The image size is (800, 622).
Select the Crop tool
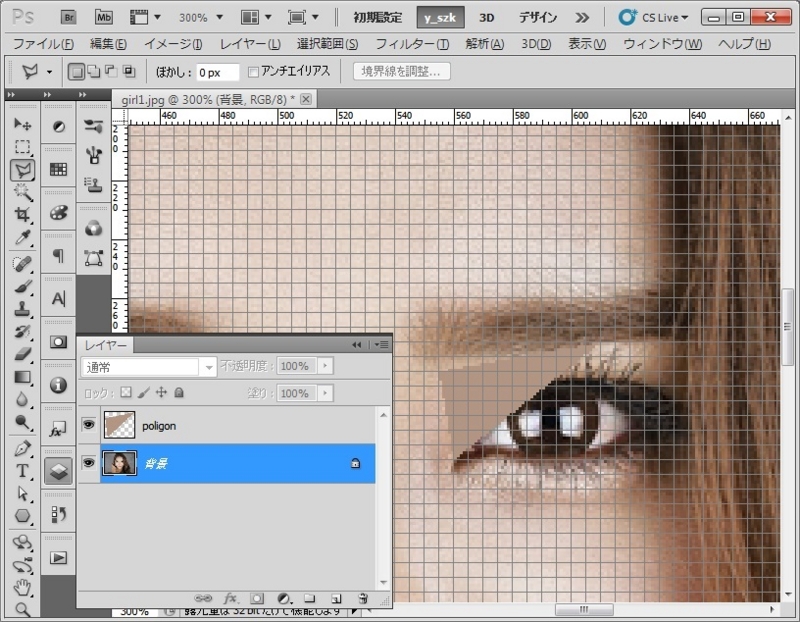(x=23, y=215)
